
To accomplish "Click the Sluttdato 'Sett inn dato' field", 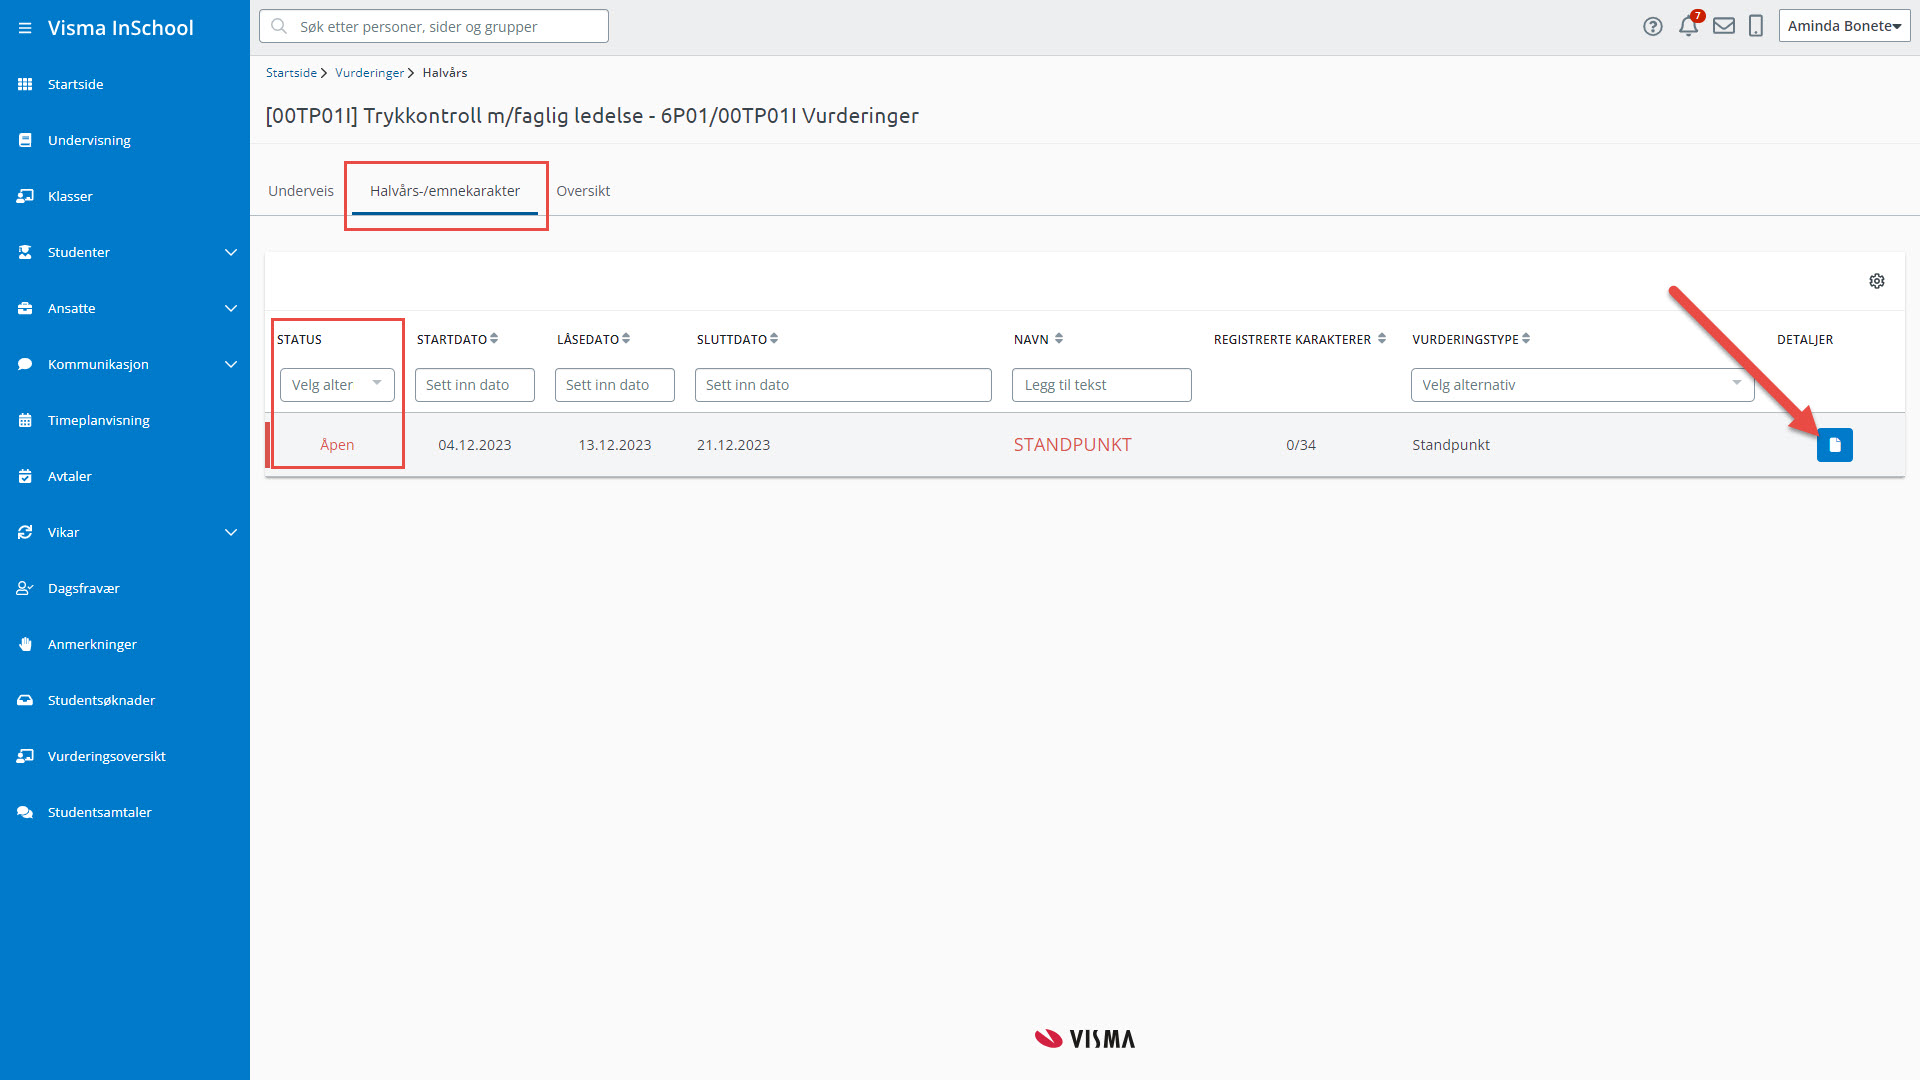I will point(843,385).
